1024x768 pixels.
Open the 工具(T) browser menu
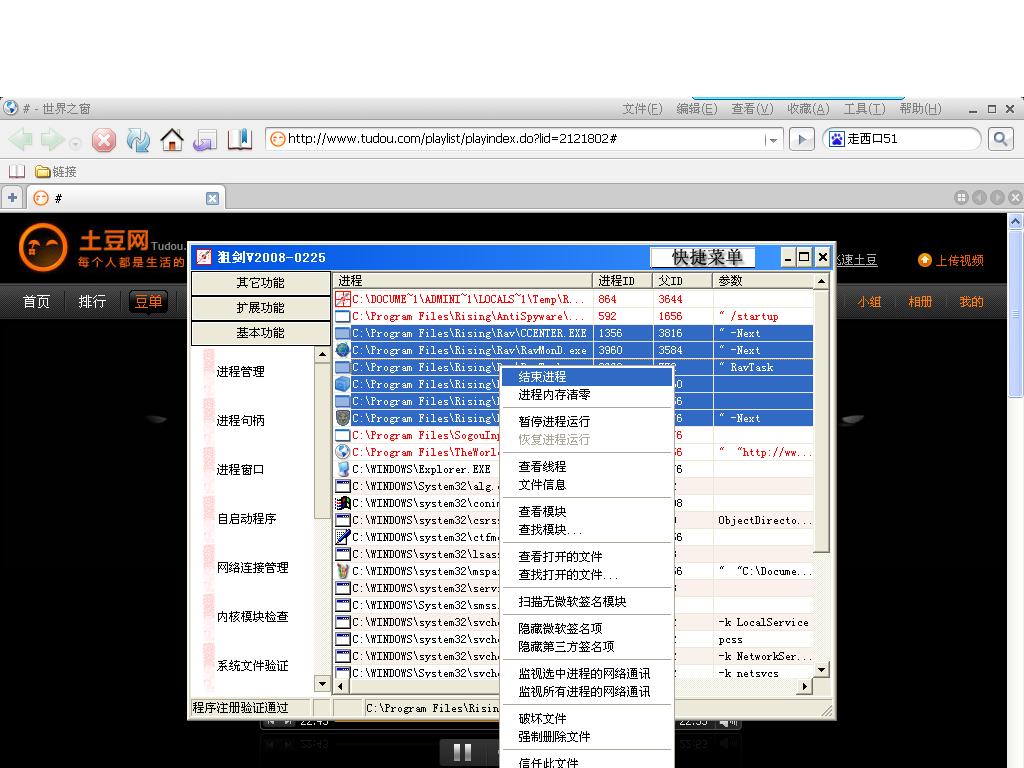[863, 109]
